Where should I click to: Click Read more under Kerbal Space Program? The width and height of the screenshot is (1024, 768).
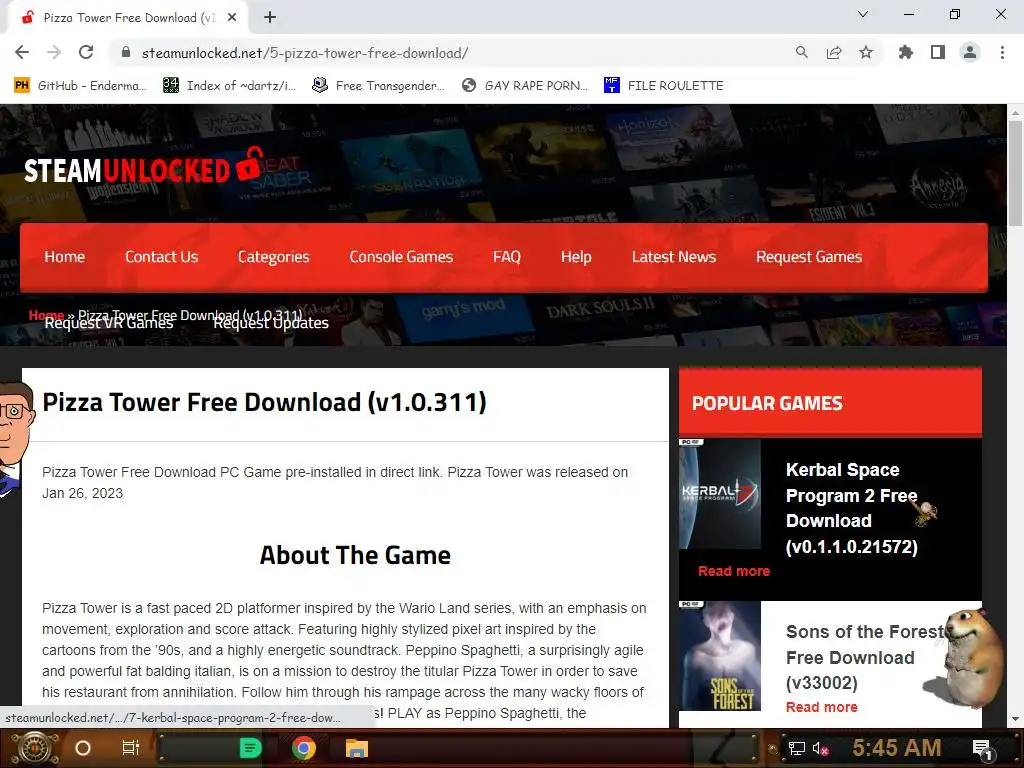(734, 571)
